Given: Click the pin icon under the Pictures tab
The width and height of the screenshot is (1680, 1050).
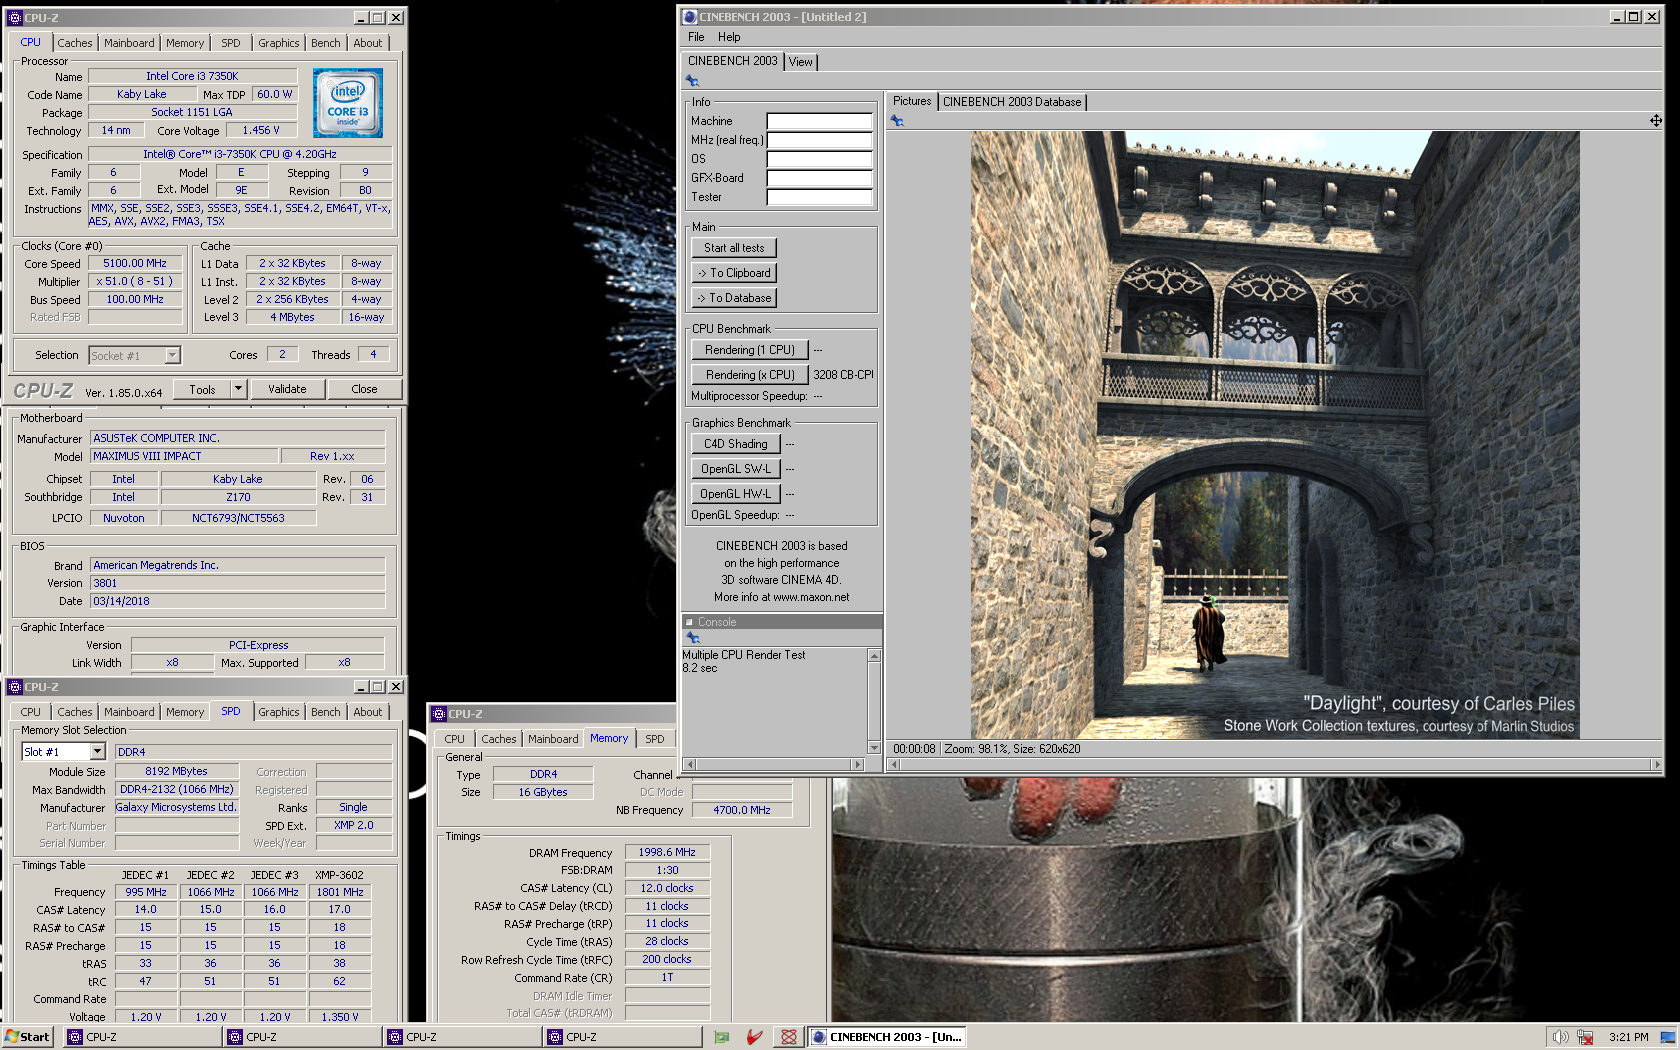Looking at the screenshot, I should pos(897,121).
